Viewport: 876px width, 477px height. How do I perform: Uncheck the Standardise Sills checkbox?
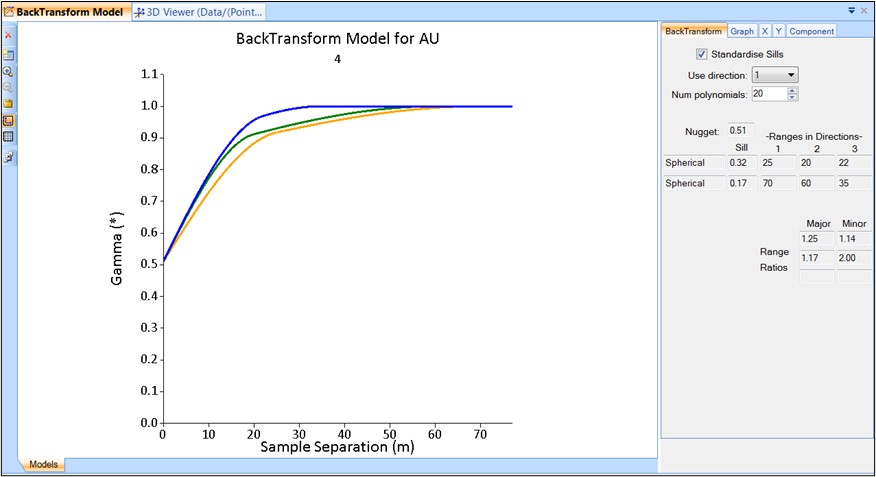pos(702,54)
